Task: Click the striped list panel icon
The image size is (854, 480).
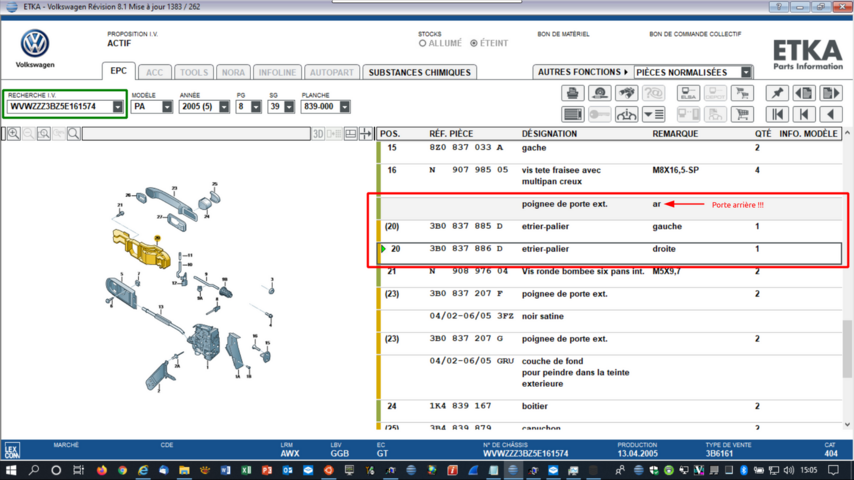Action: 572,114
